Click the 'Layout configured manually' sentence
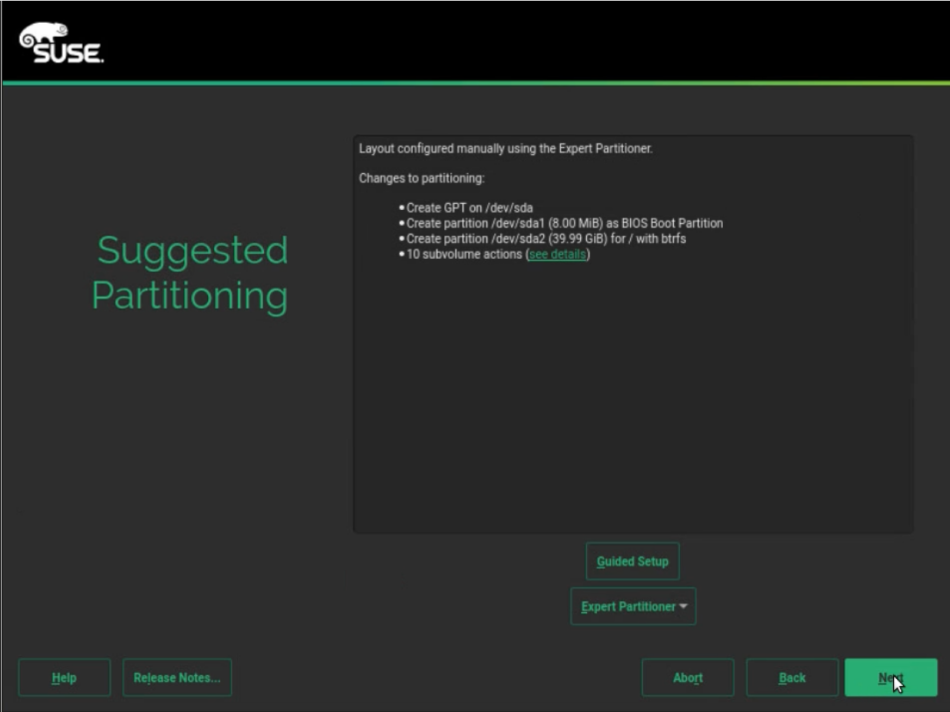 (x=505, y=149)
